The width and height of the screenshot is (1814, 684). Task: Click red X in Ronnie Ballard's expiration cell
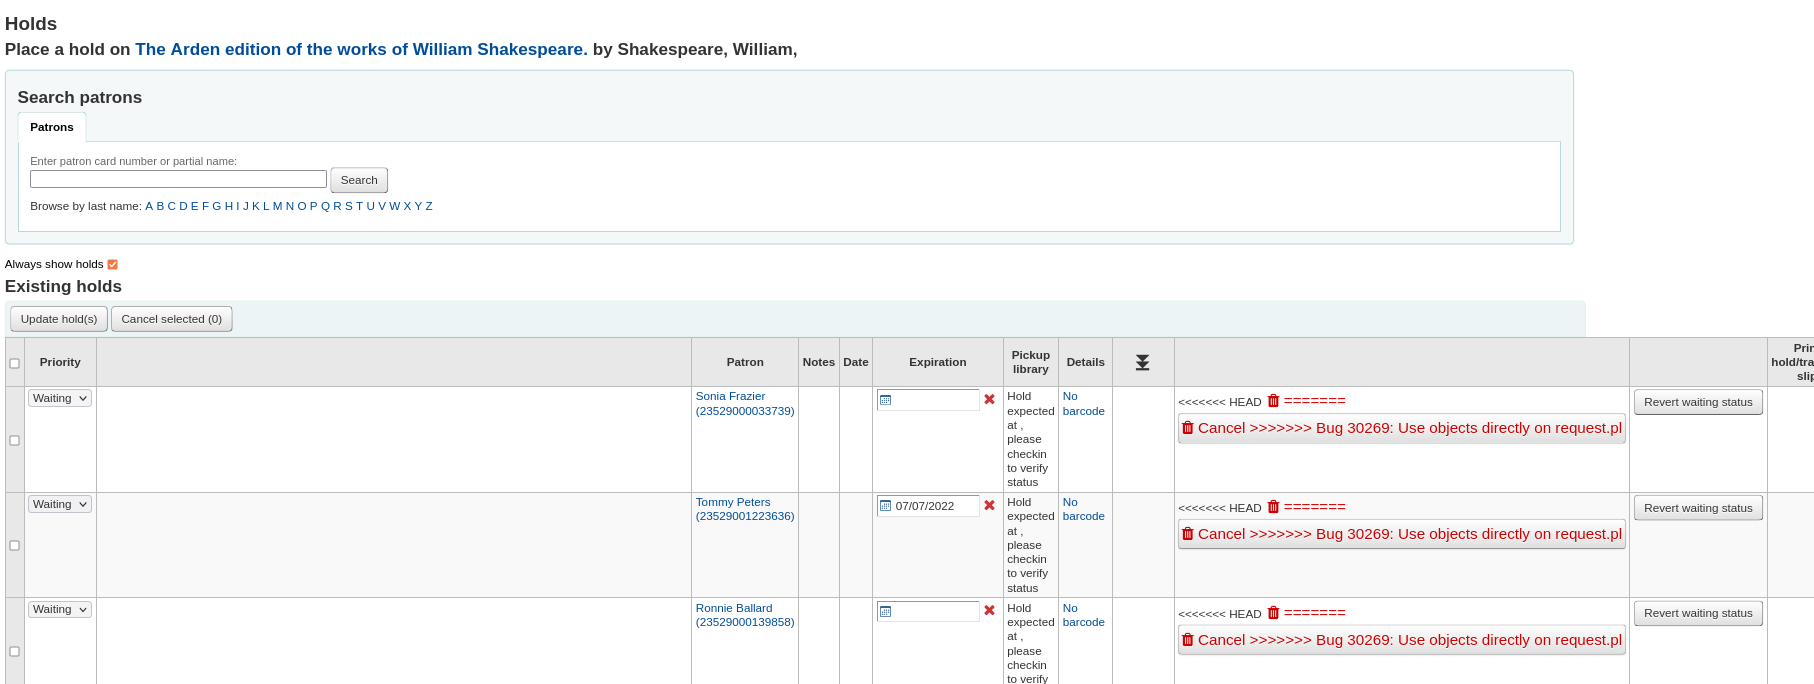click(x=989, y=610)
